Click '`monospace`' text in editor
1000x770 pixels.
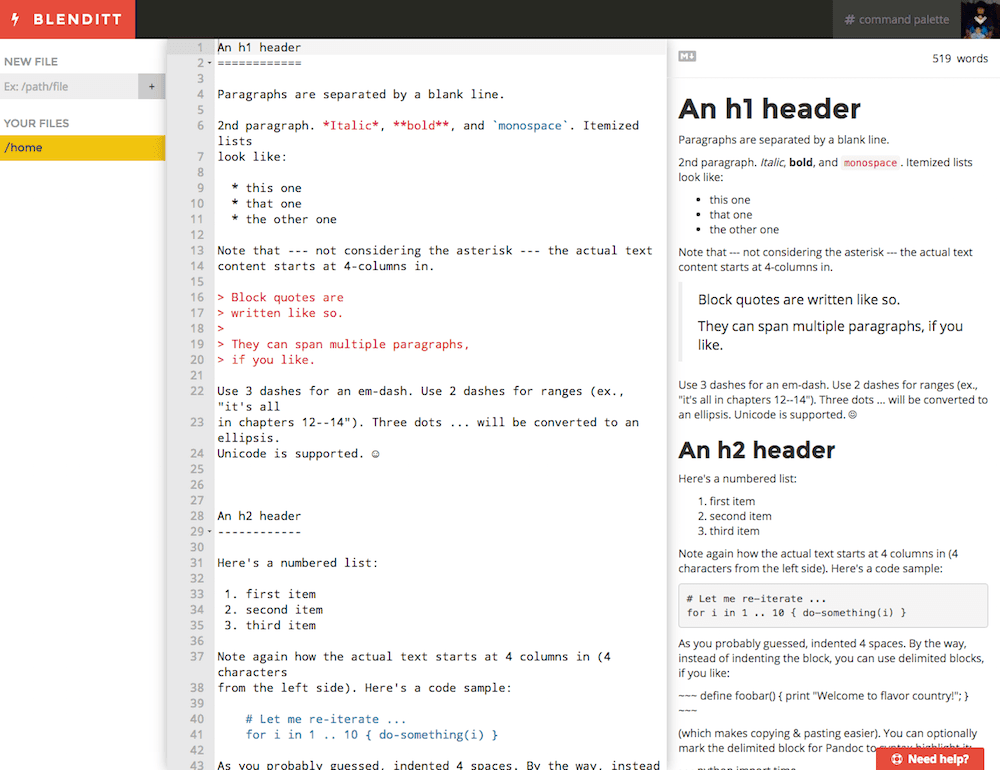click(x=530, y=126)
